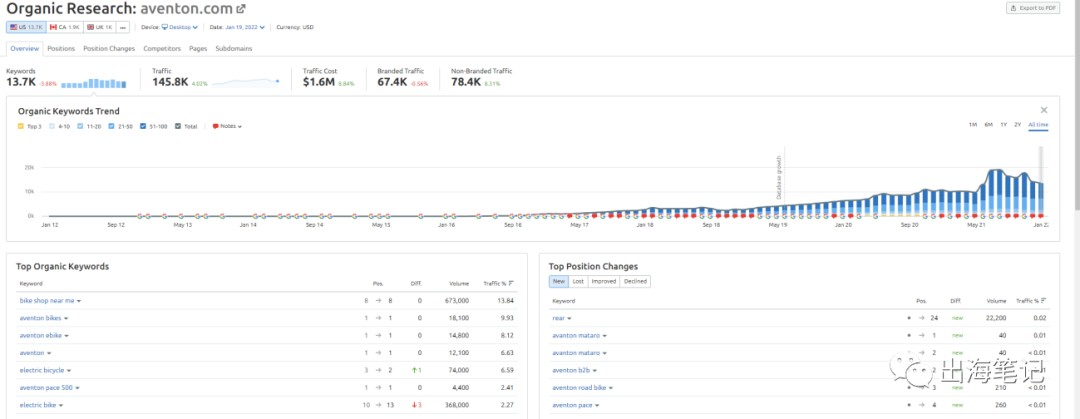Open the Subdomains tab

coord(233,49)
